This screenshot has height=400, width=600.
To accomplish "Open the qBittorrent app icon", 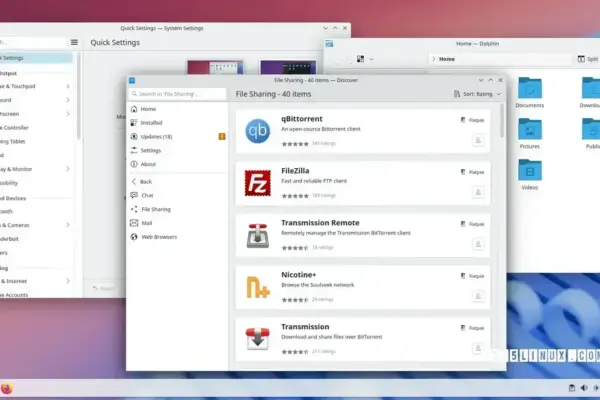I will pyautogui.click(x=258, y=131).
